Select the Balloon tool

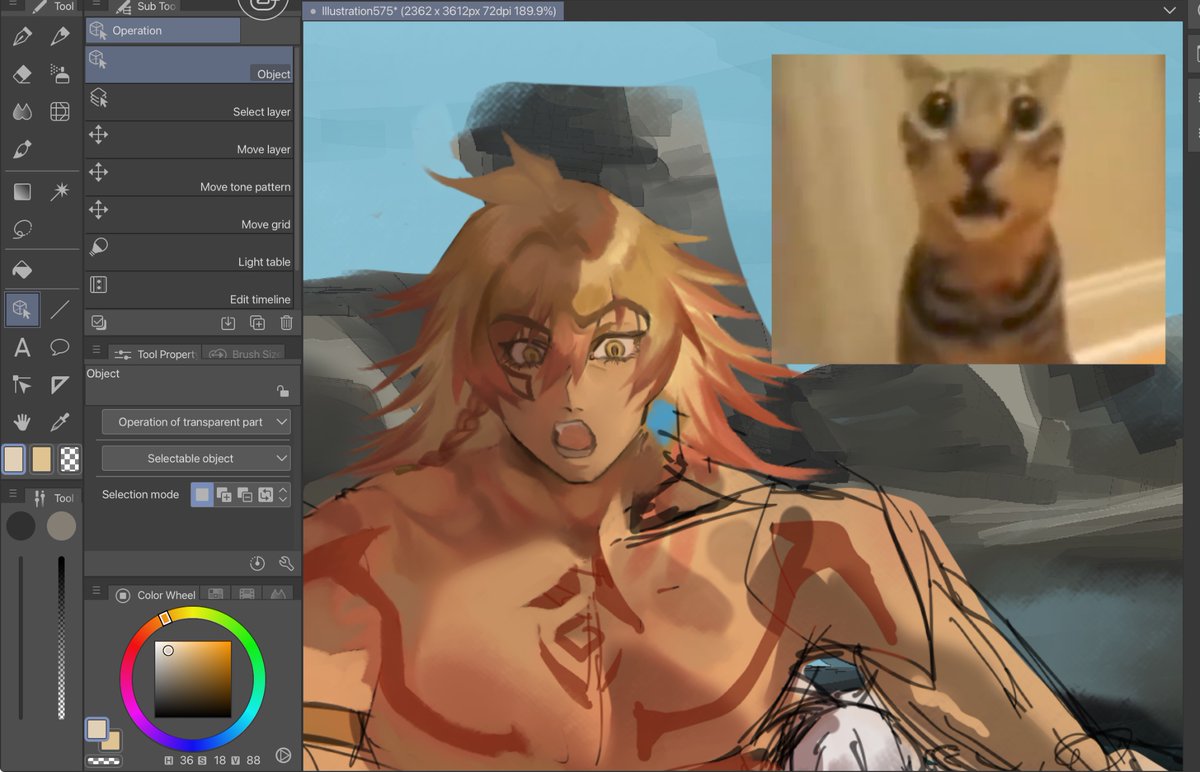(x=60, y=348)
